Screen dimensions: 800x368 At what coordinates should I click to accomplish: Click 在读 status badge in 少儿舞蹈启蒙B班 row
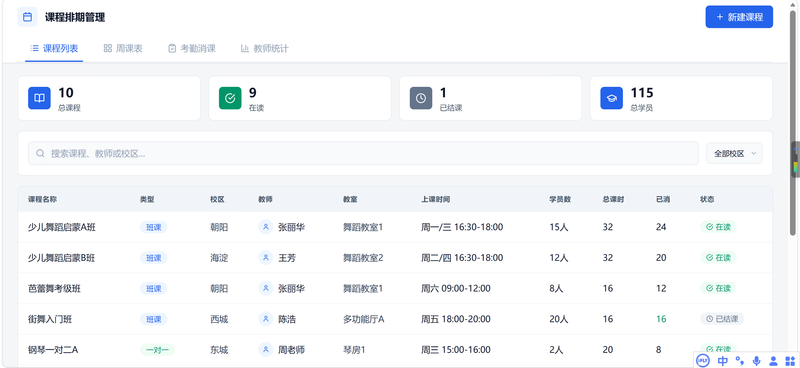[718, 258]
